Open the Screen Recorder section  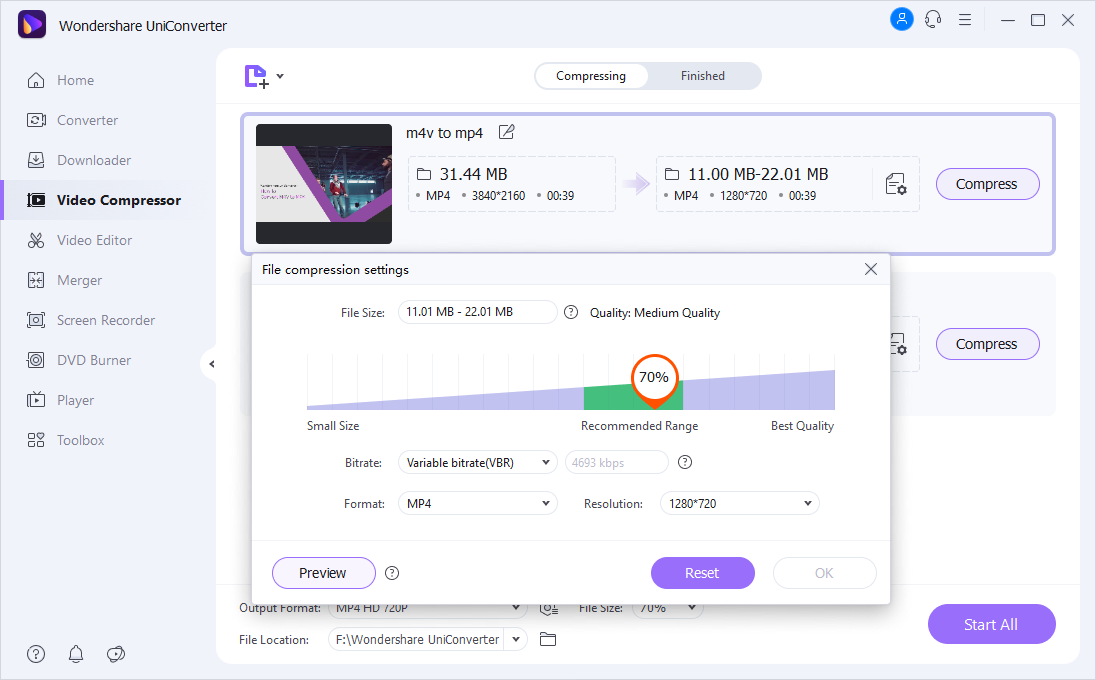tap(91, 320)
